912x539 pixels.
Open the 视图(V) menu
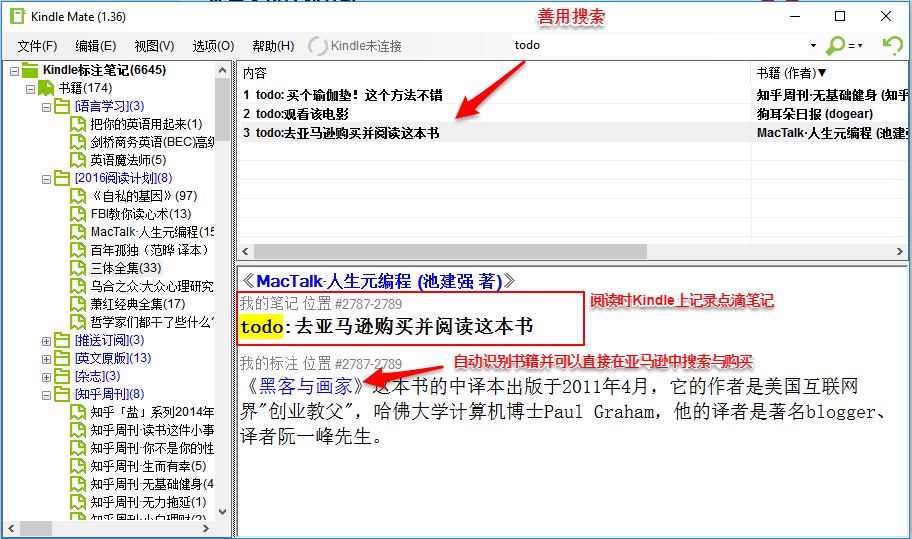[154, 46]
